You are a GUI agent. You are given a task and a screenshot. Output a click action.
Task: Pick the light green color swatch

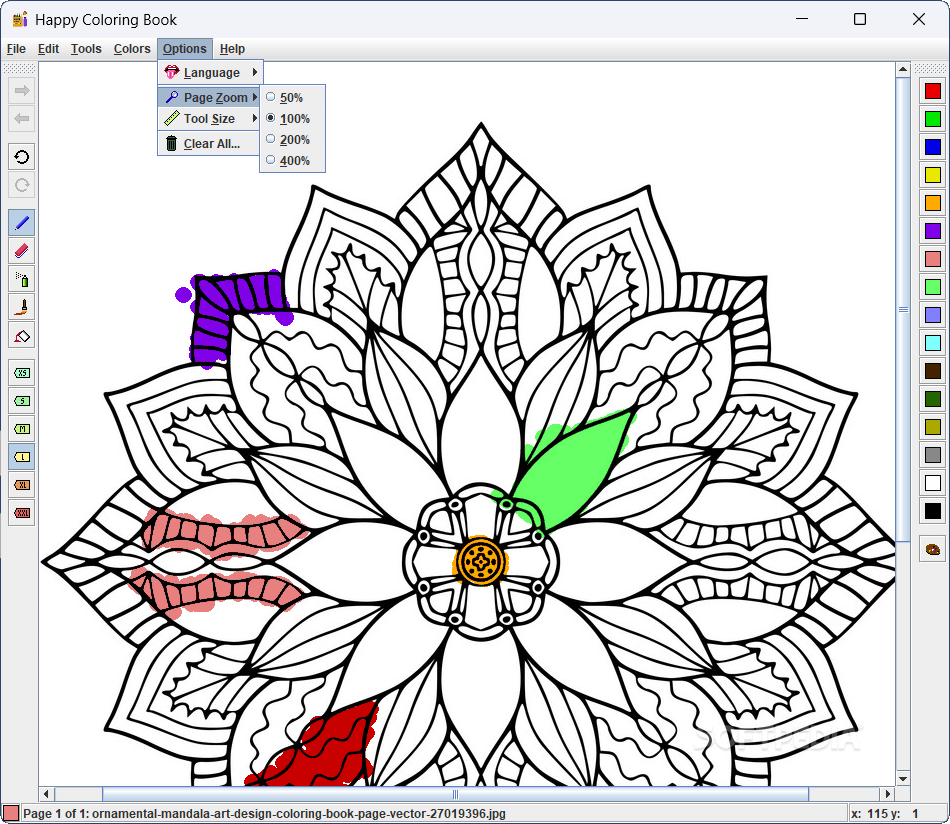(x=932, y=287)
